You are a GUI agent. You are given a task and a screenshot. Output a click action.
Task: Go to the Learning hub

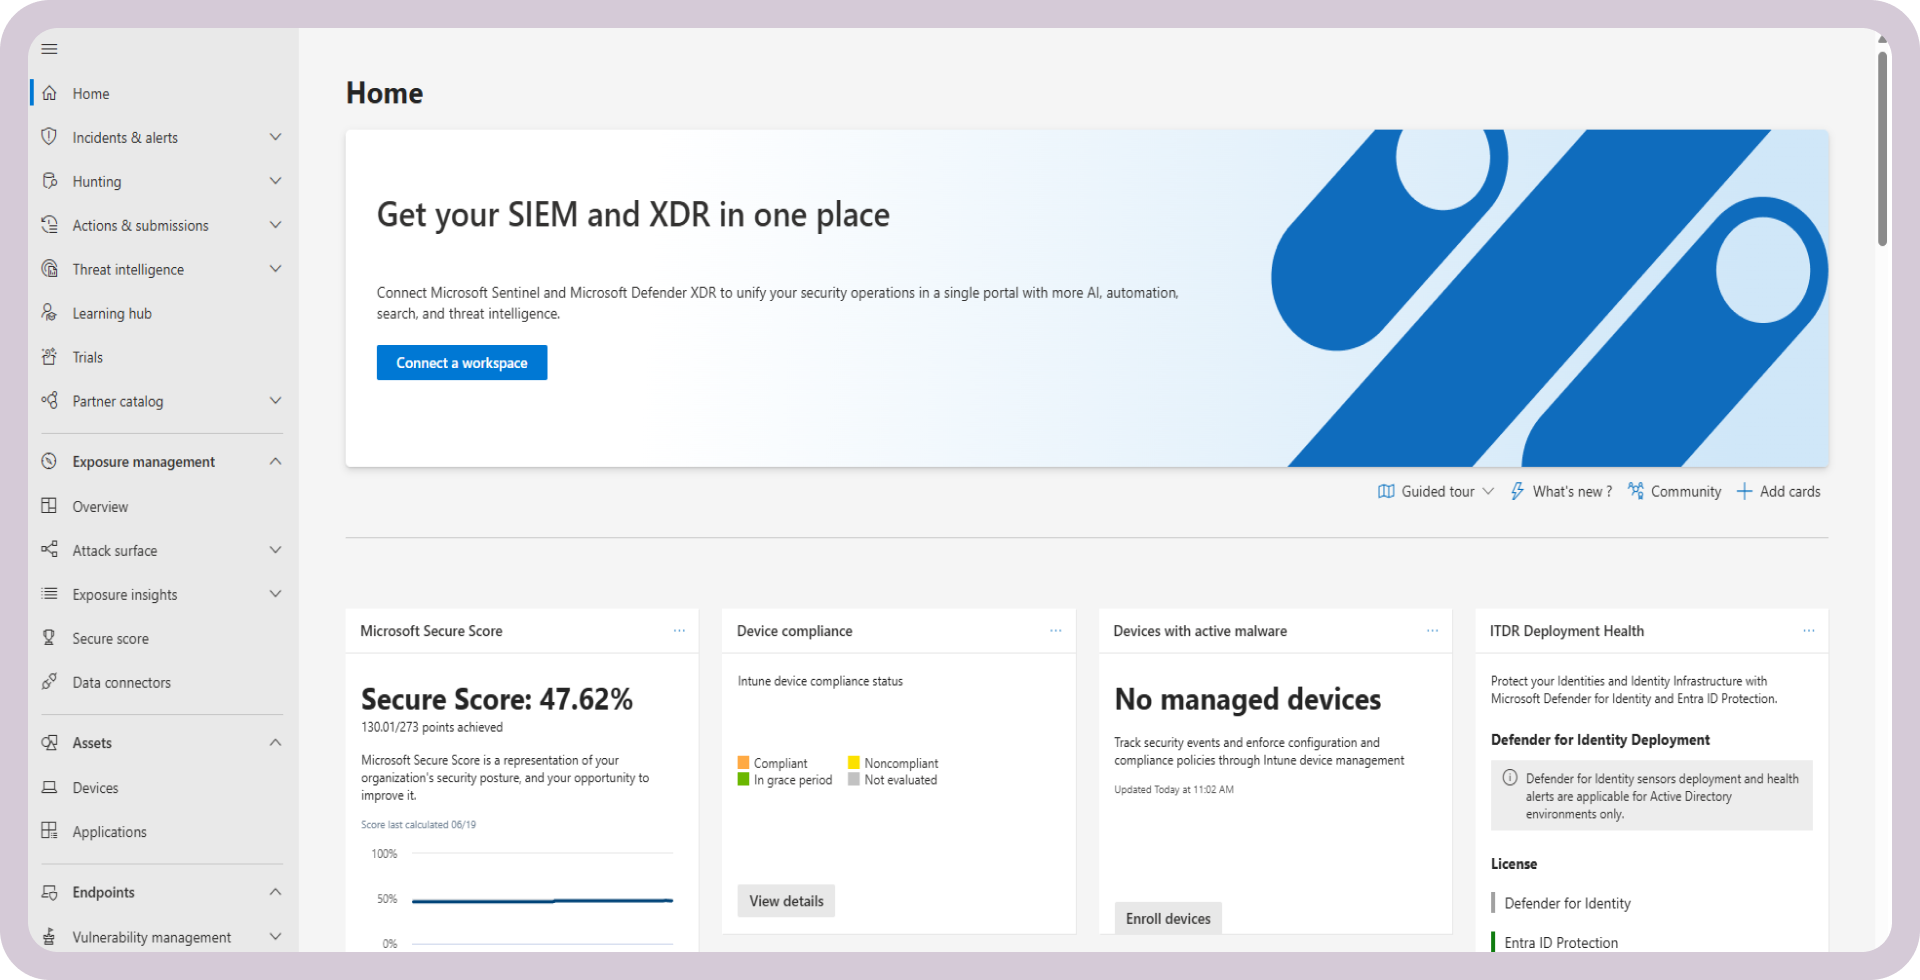pyautogui.click(x=111, y=313)
